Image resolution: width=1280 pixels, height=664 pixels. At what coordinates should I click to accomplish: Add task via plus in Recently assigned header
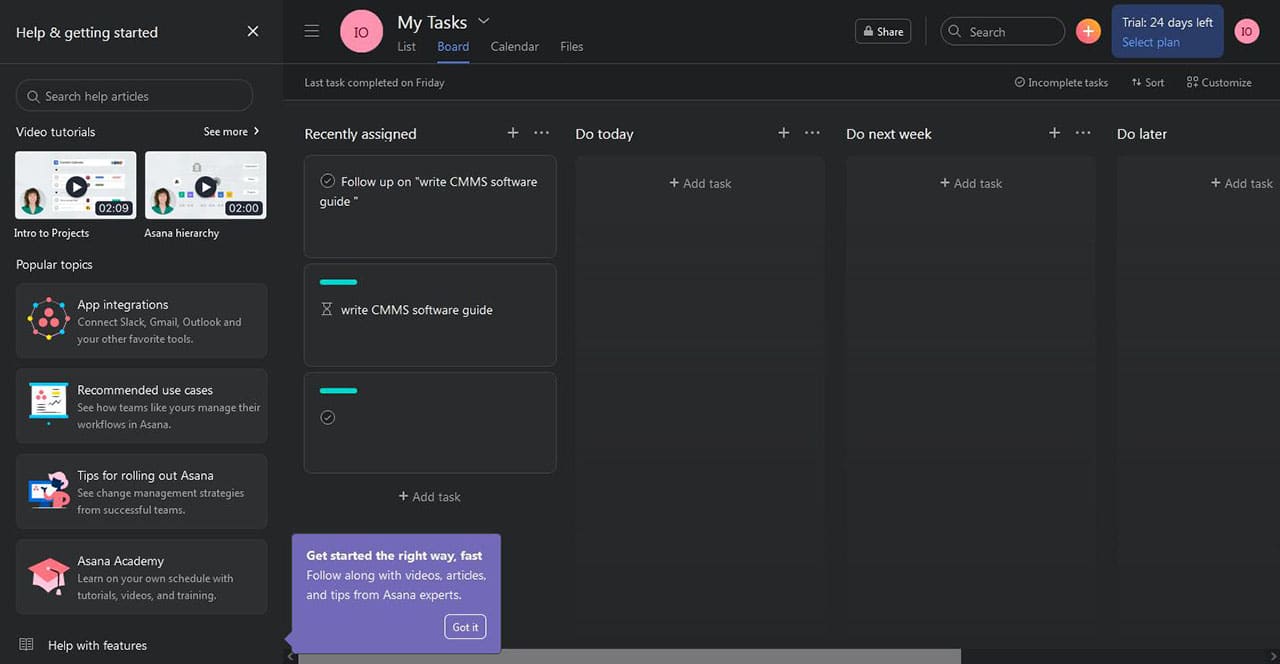click(x=513, y=133)
